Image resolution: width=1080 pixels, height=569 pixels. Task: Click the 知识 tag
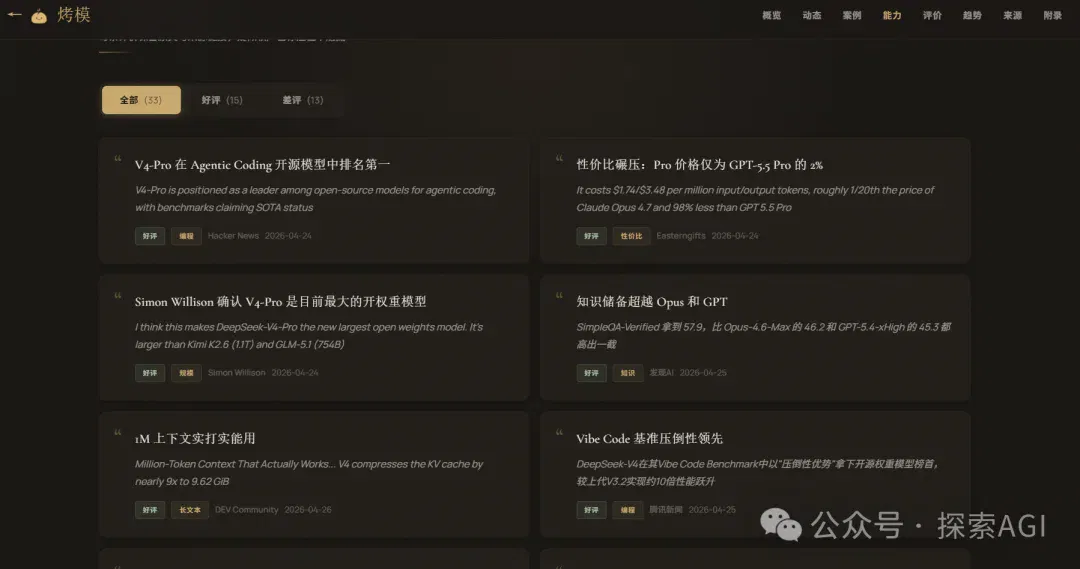click(x=627, y=373)
